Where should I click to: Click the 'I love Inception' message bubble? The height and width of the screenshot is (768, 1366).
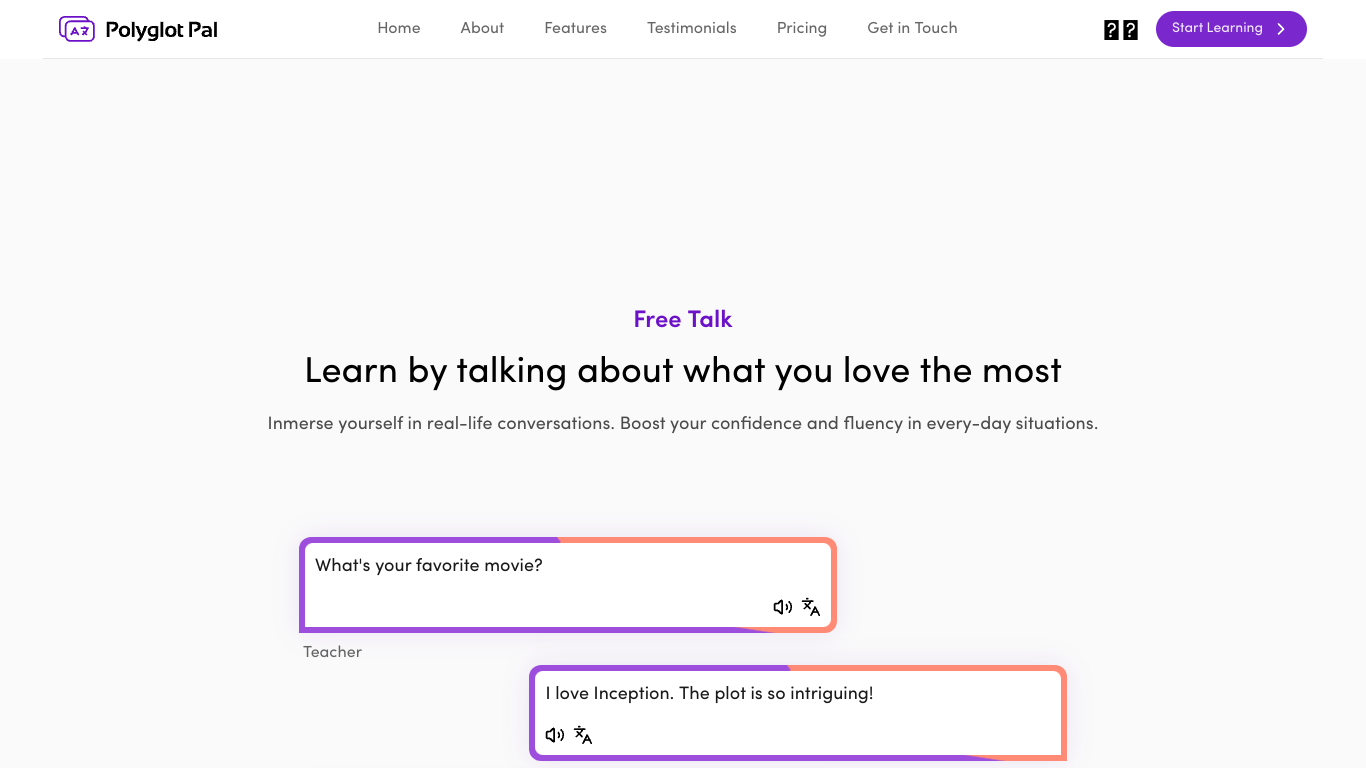coord(798,713)
